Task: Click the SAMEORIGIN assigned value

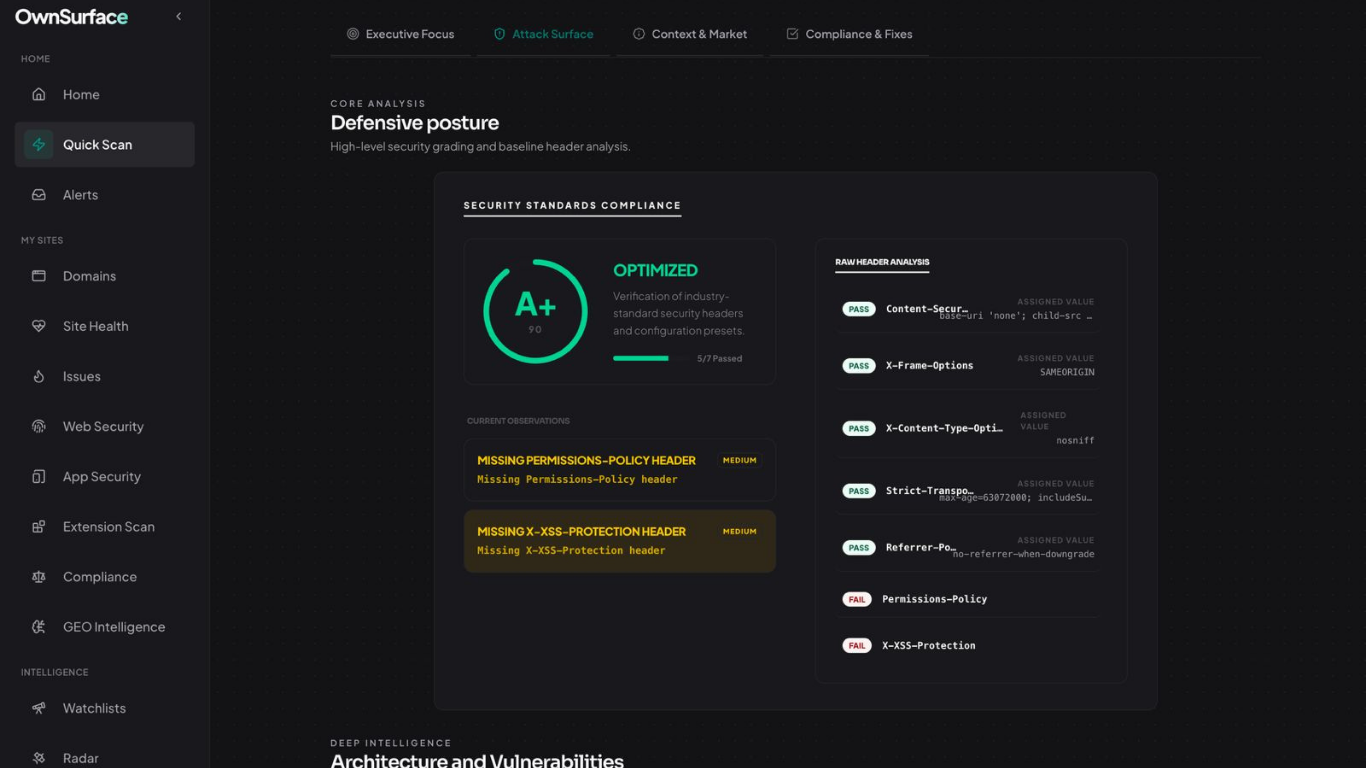Action: tap(1067, 372)
